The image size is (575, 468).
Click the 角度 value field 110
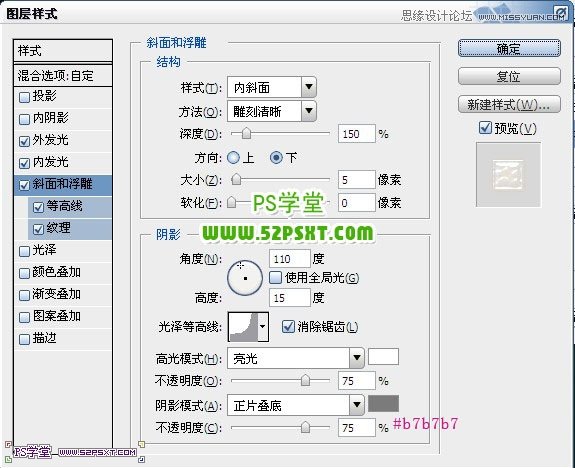click(290, 259)
